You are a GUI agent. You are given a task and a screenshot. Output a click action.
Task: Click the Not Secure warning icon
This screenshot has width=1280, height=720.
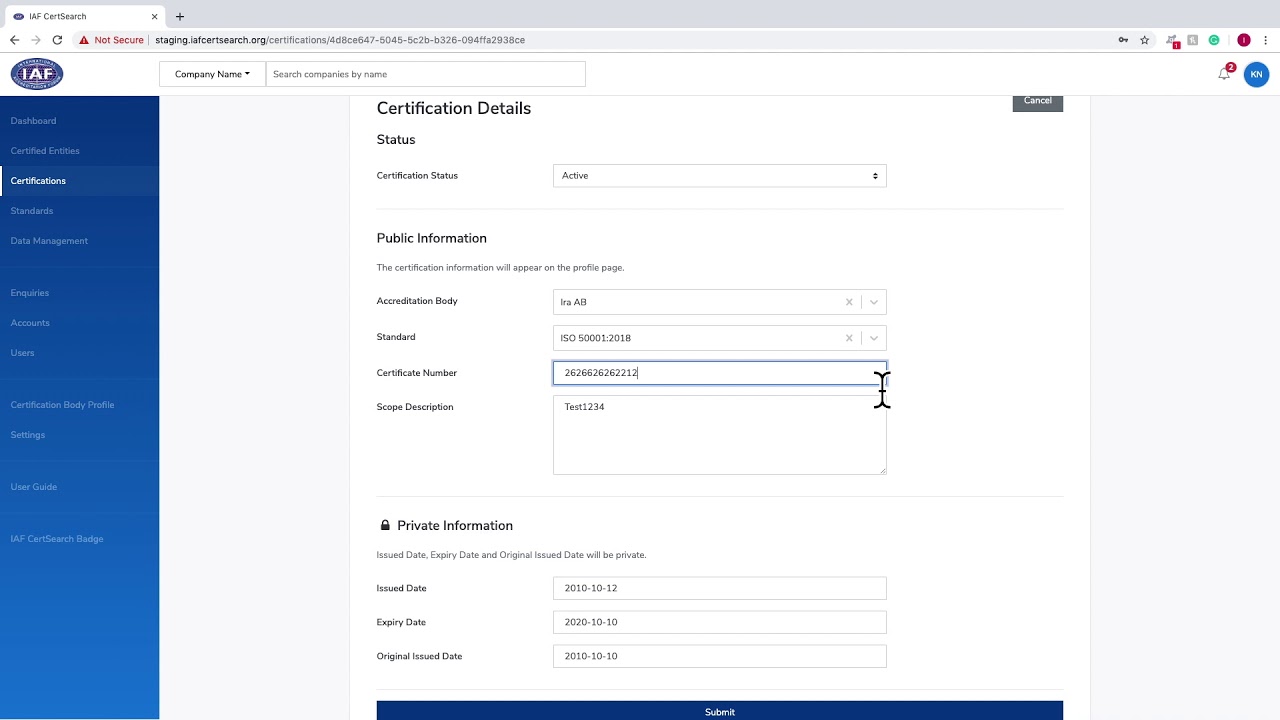coord(84,40)
